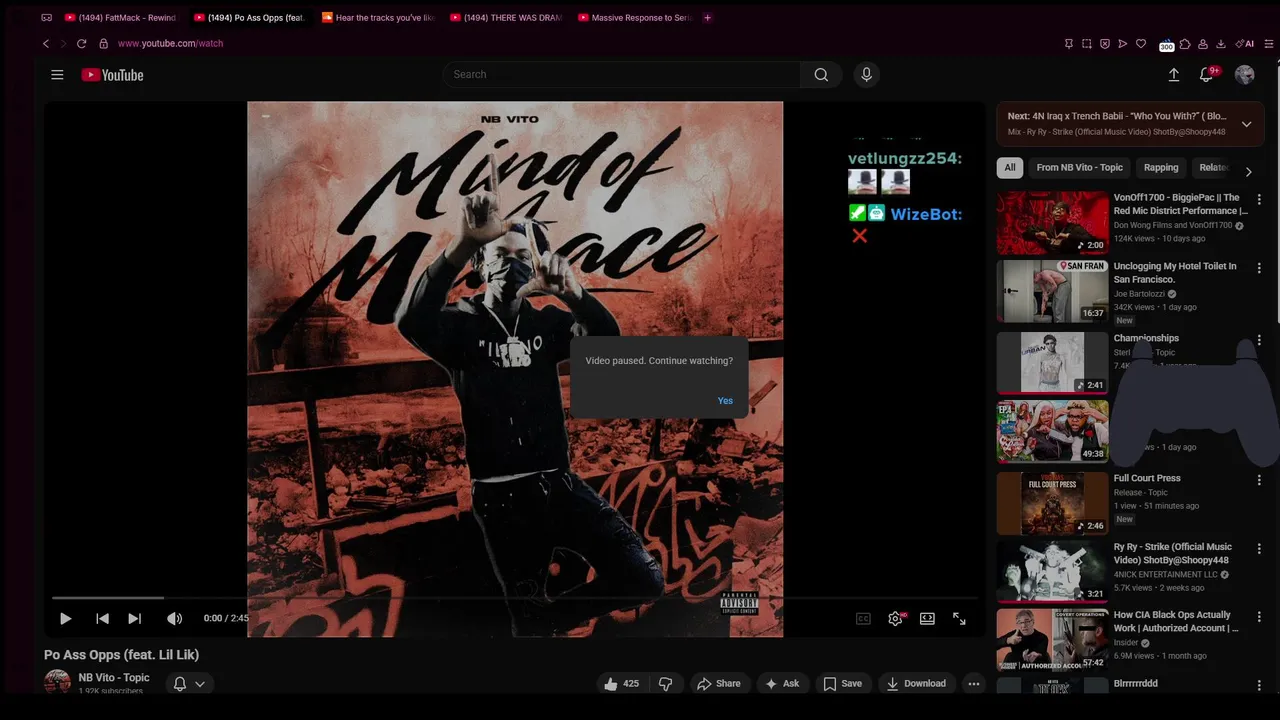Expand the Next up mix panel
Viewport: 1280px width, 720px height.
click(x=1246, y=124)
